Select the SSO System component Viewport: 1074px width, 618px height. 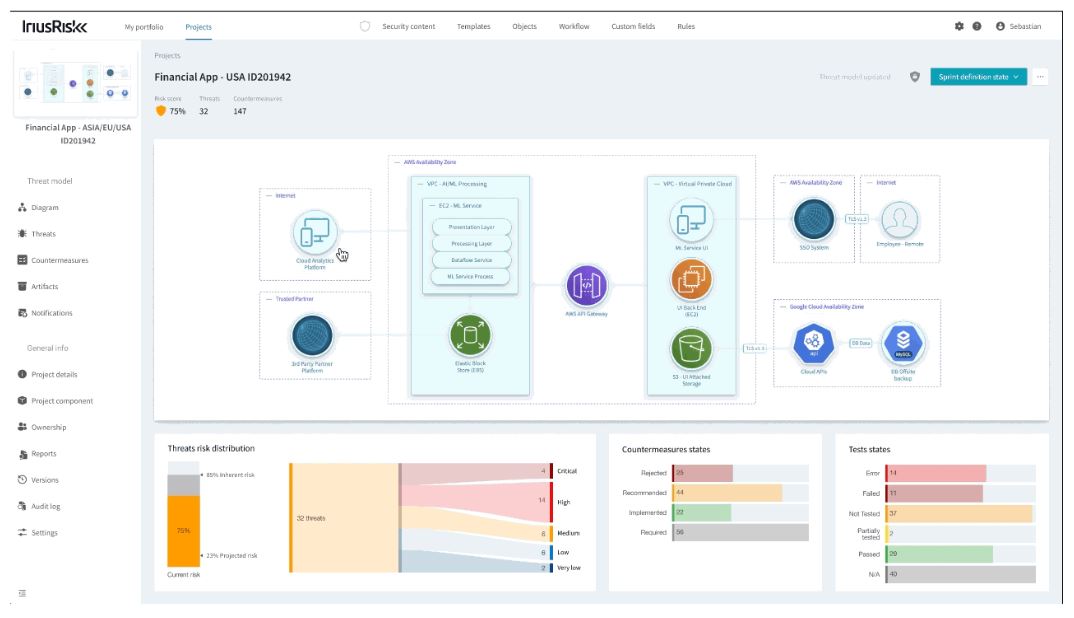tap(814, 220)
